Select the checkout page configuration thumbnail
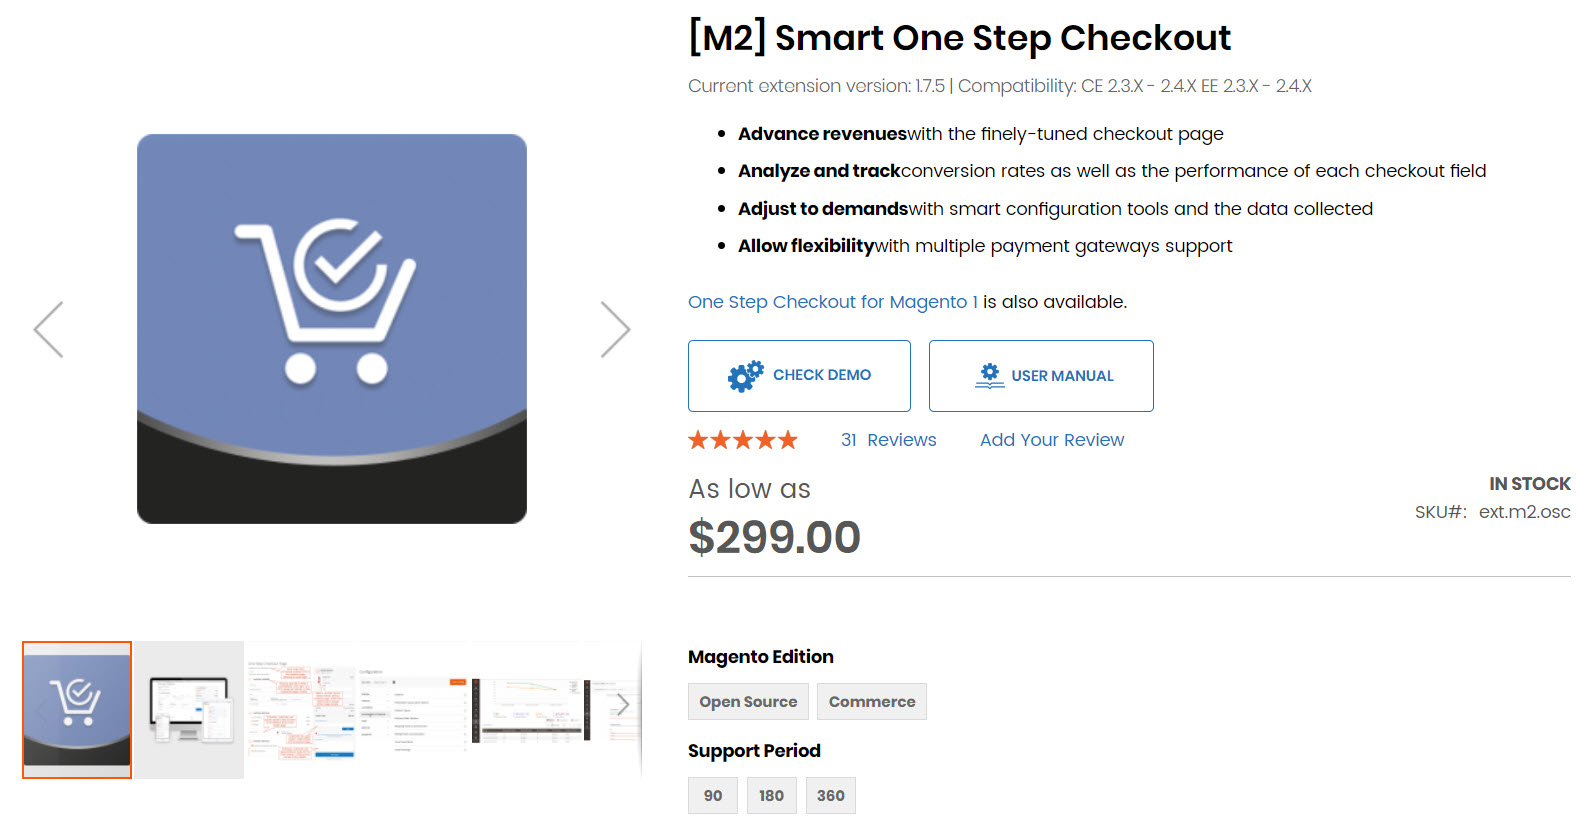Screen dimensions: 1579x829 (302, 710)
